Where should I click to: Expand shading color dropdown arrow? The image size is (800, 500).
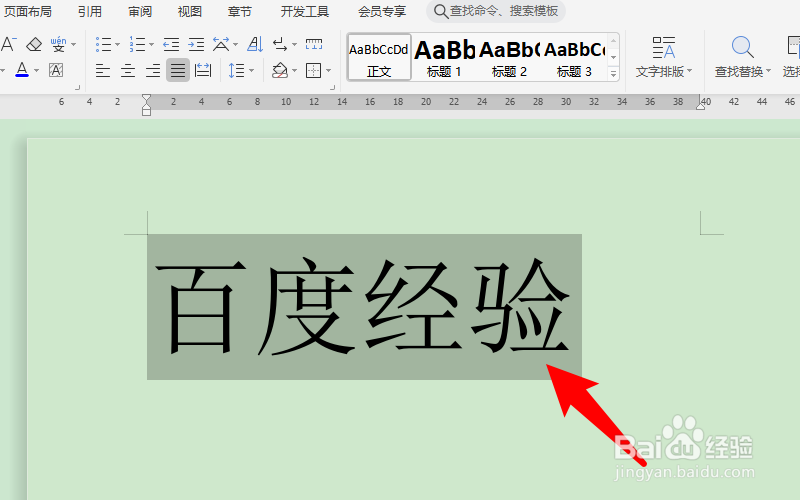point(294,70)
